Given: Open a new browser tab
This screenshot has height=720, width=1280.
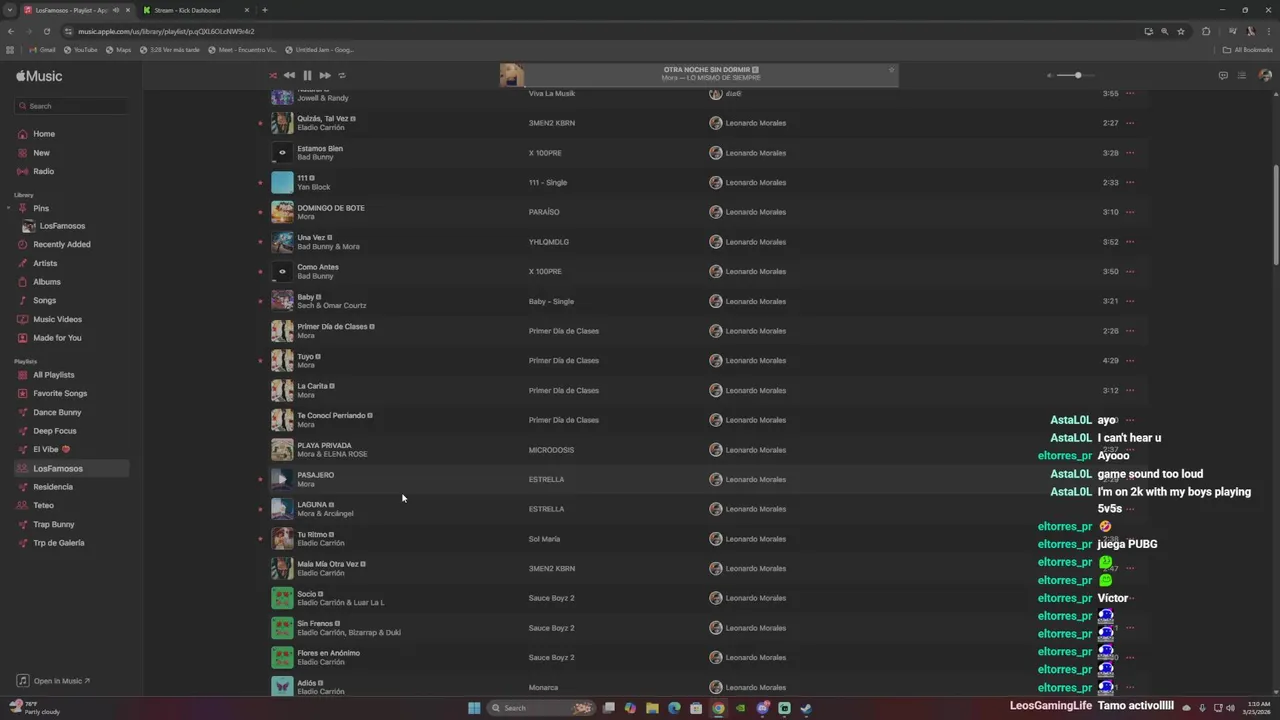Looking at the screenshot, I should pyautogui.click(x=264, y=10).
